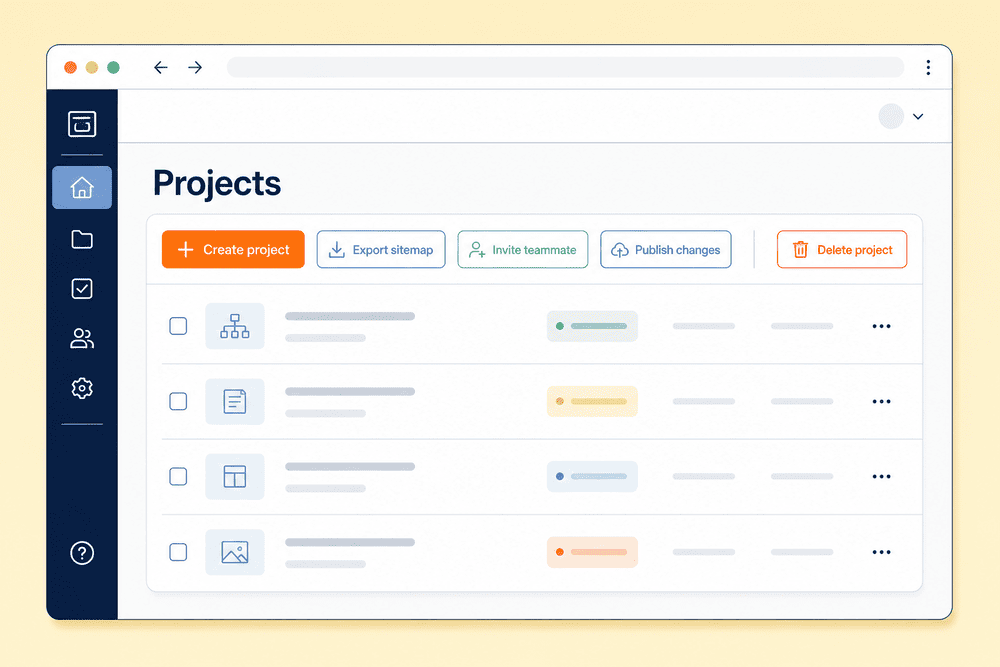Click the app logo icon in sidebar
The width and height of the screenshot is (1000, 667).
[82, 124]
